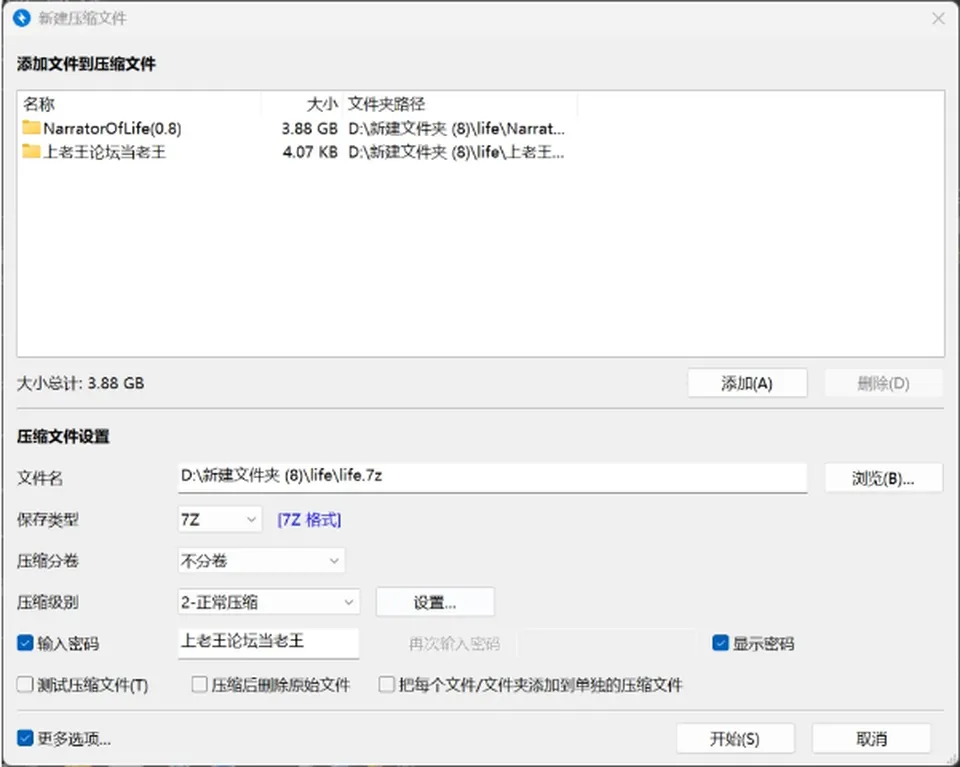Viewport: 960px width, 767px height.
Task: Click the path D:\新建文件夹 (8)\life\上老王...
Action: tap(456, 152)
